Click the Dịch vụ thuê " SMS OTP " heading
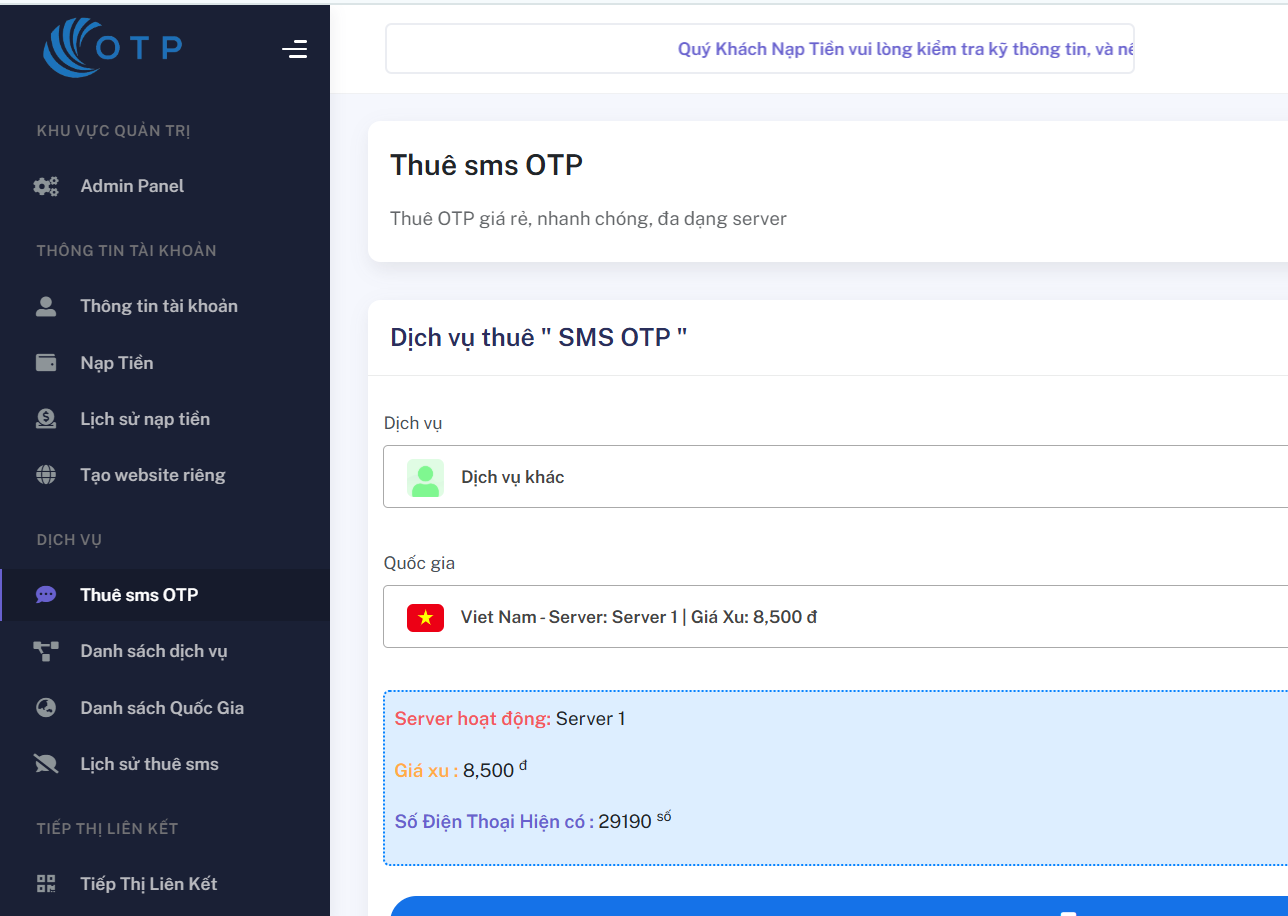Image resolution: width=1288 pixels, height=916 pixels. pos(539,337)
